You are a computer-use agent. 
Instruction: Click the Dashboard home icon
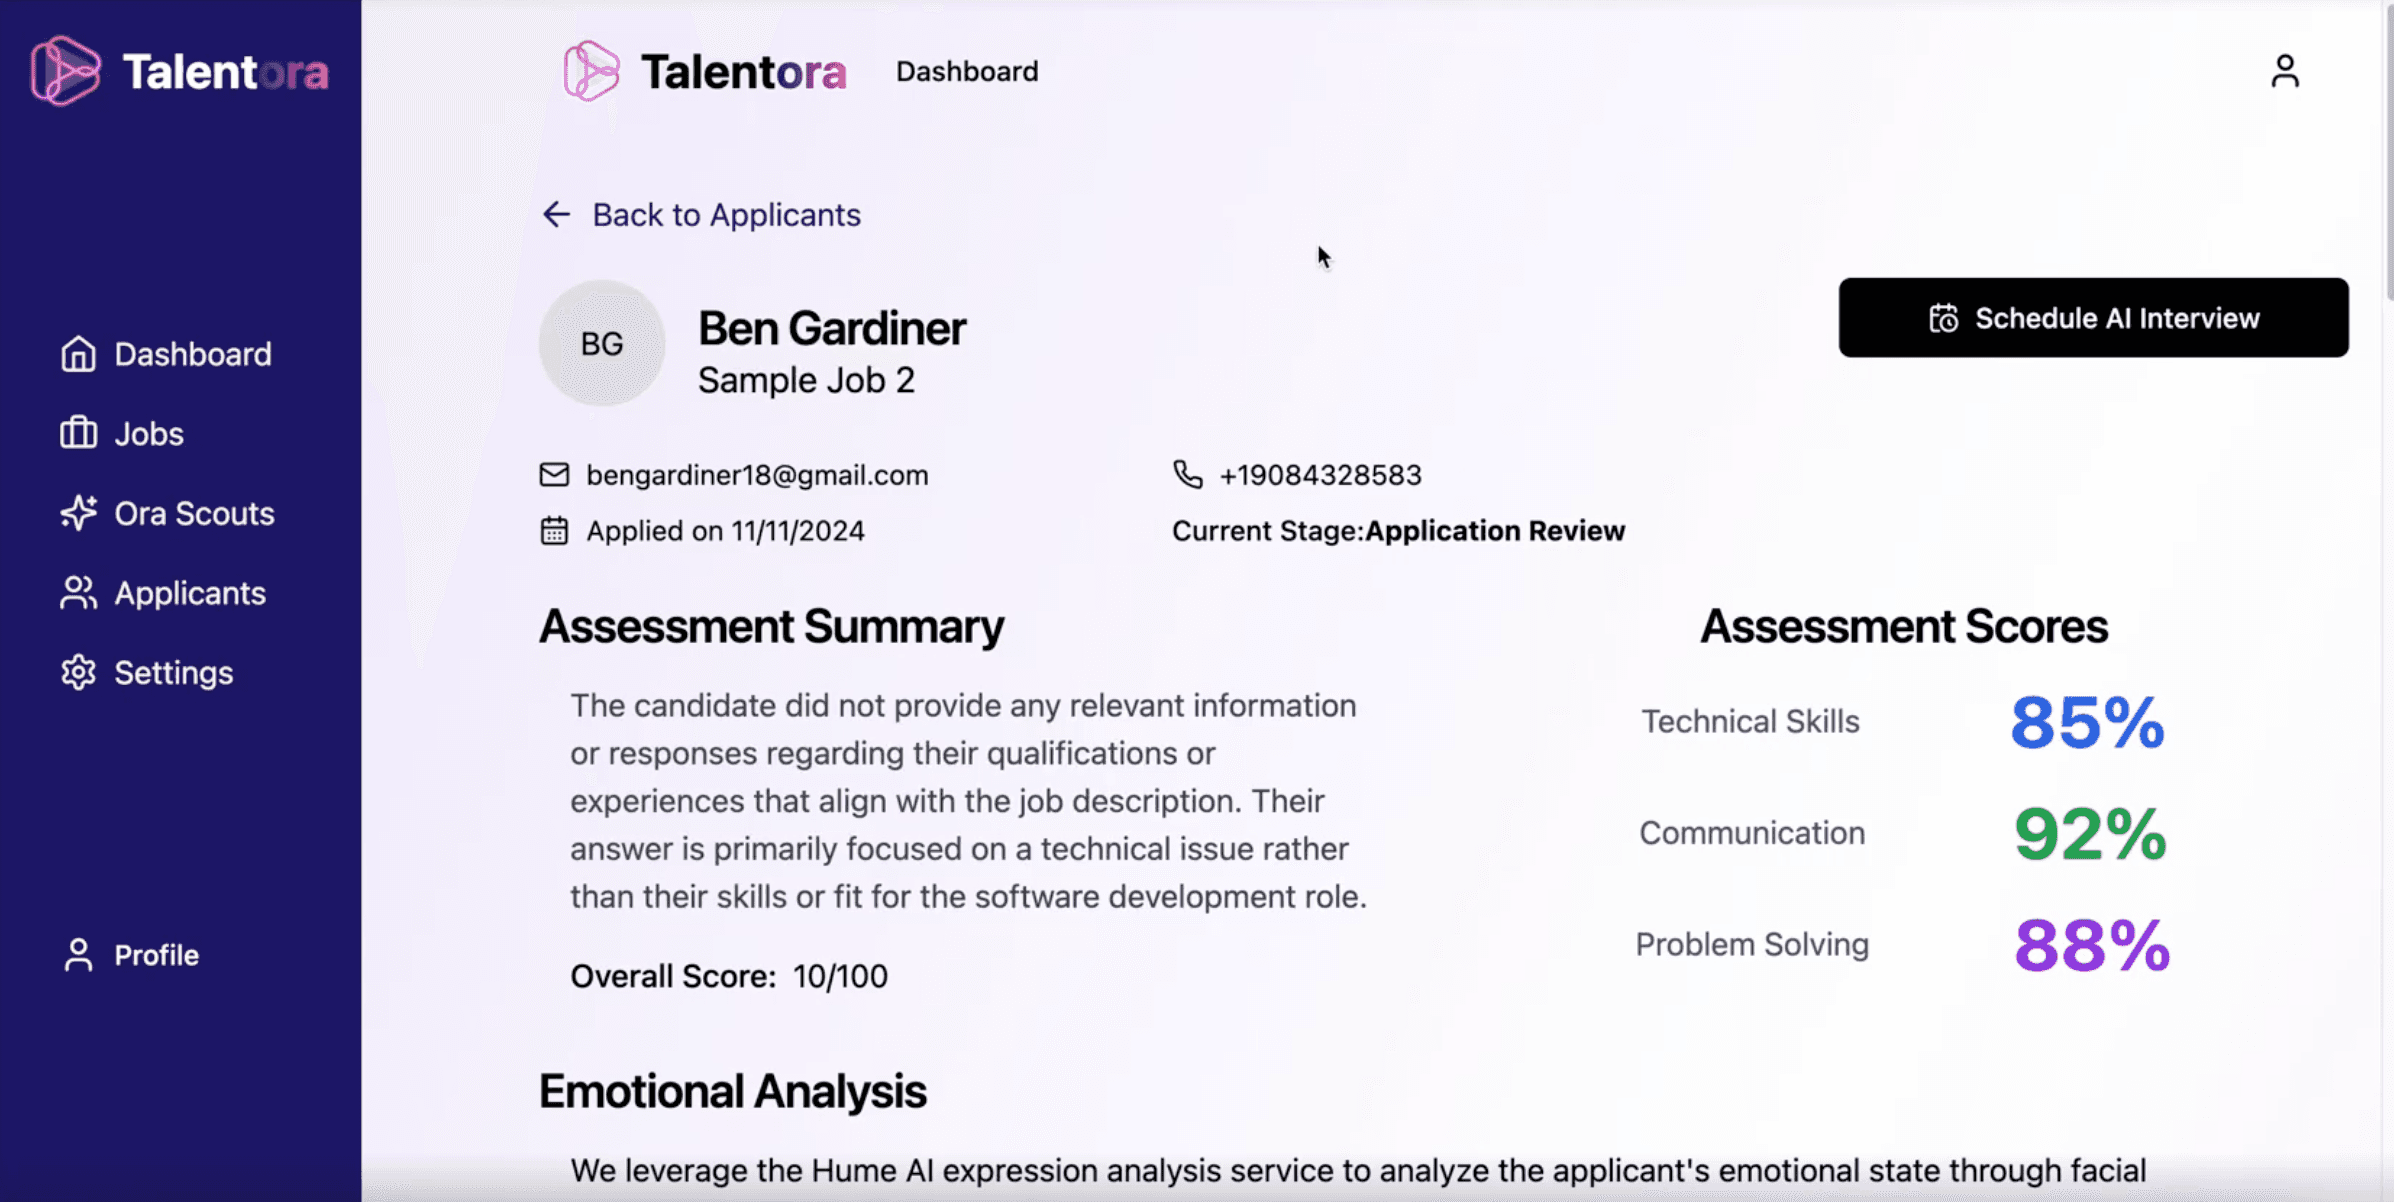pos(78,354)
